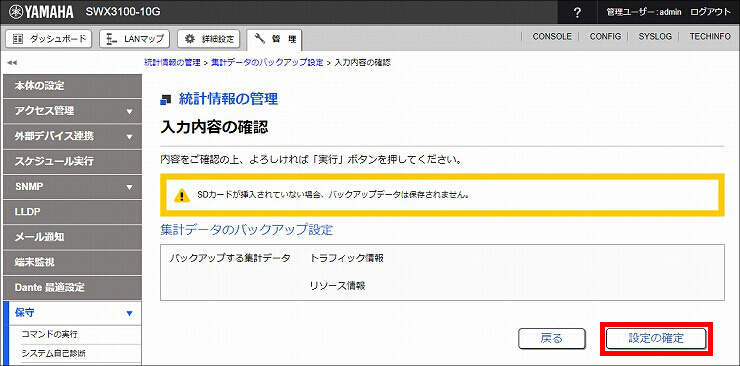The image size is (740, 366).
Task: Click the 統計情報の管理 page heading
Action: (x=228, y=99)
